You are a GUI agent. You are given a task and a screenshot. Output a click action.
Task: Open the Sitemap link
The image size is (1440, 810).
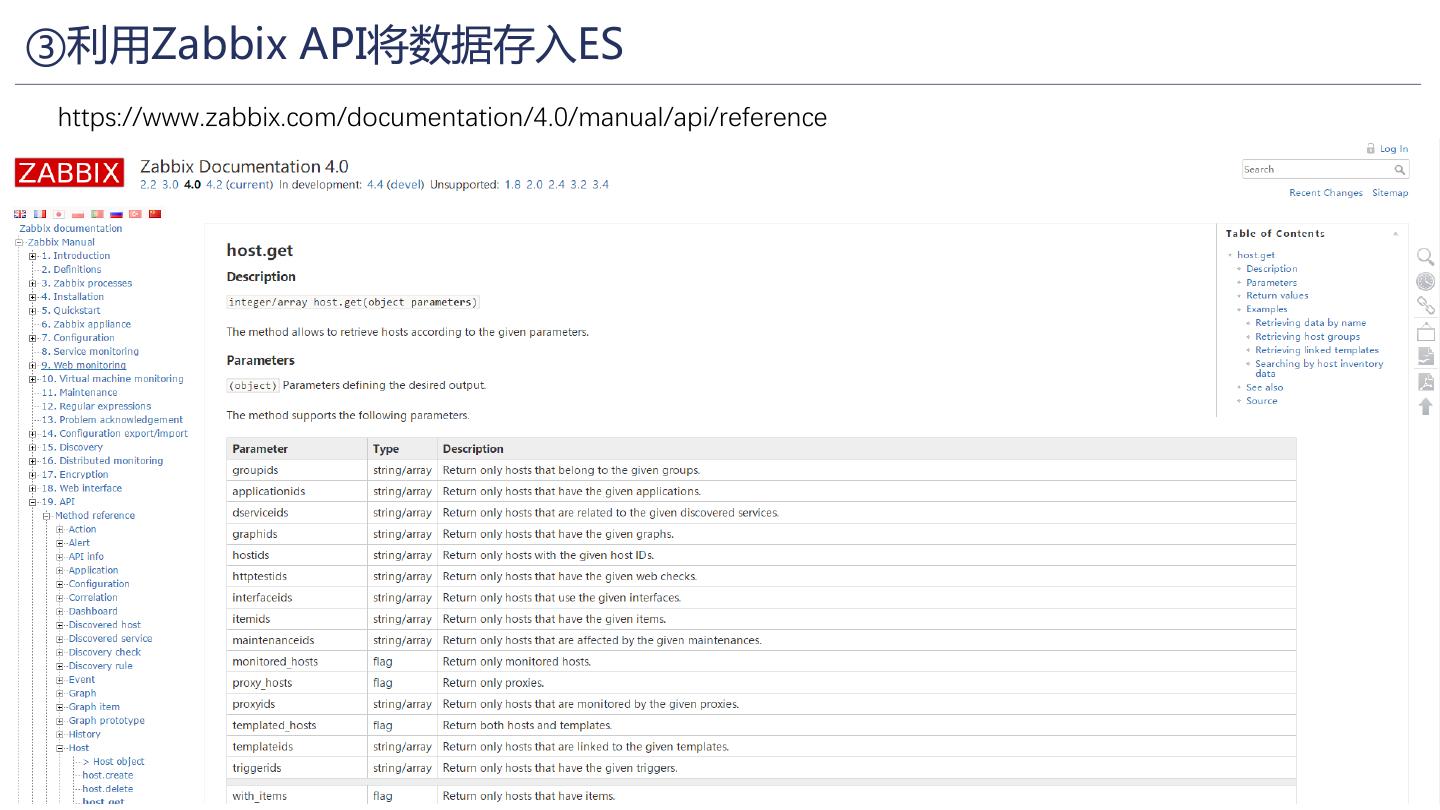click(x=1390, y=193)
